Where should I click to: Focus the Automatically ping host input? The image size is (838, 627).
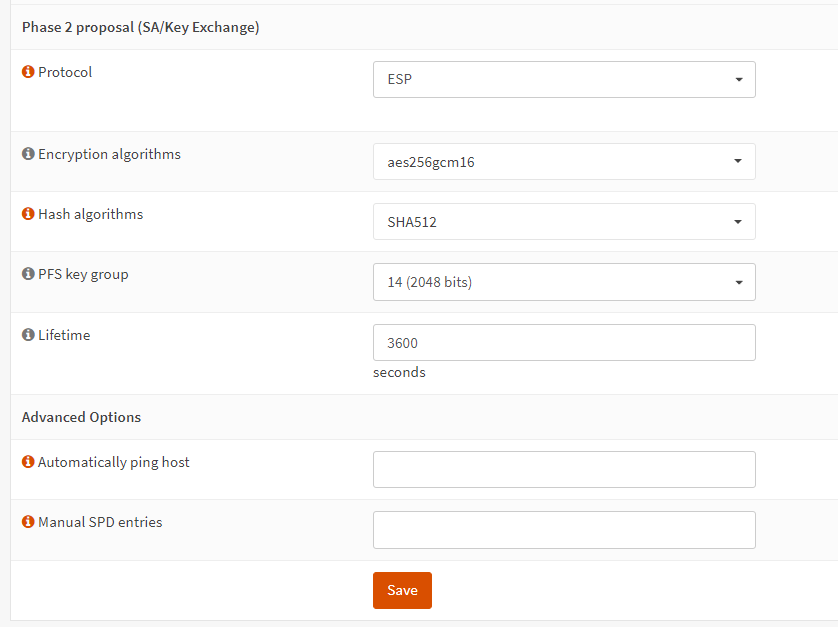(564, 469)
